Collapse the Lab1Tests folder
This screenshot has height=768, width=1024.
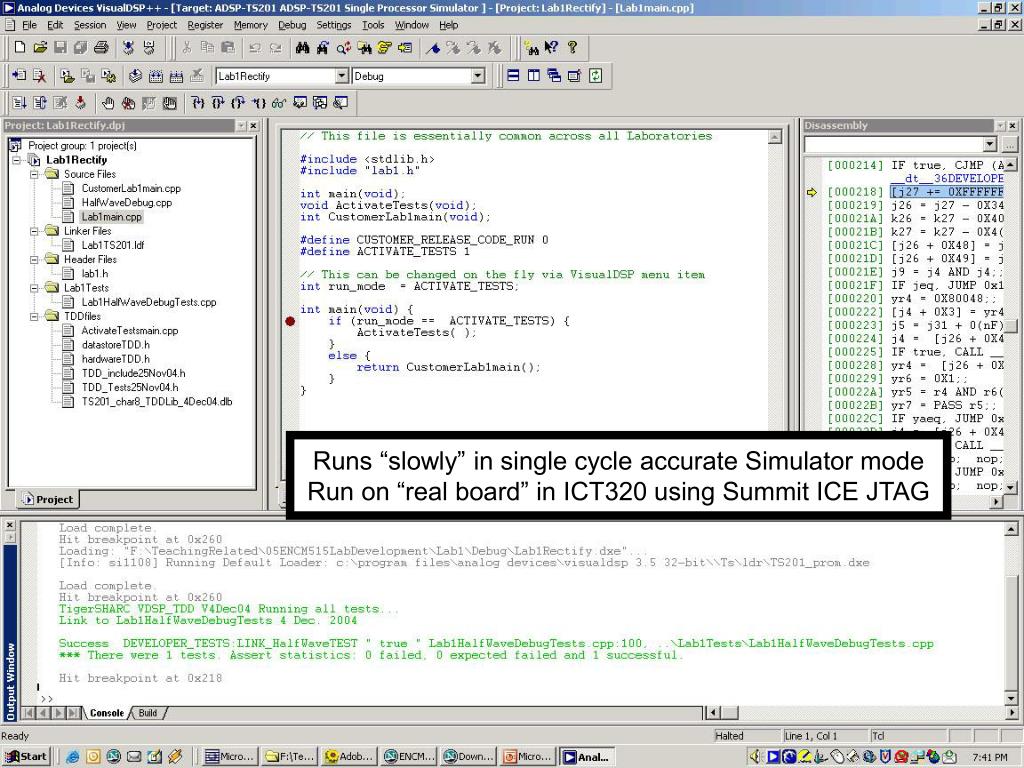coord(35,288)
